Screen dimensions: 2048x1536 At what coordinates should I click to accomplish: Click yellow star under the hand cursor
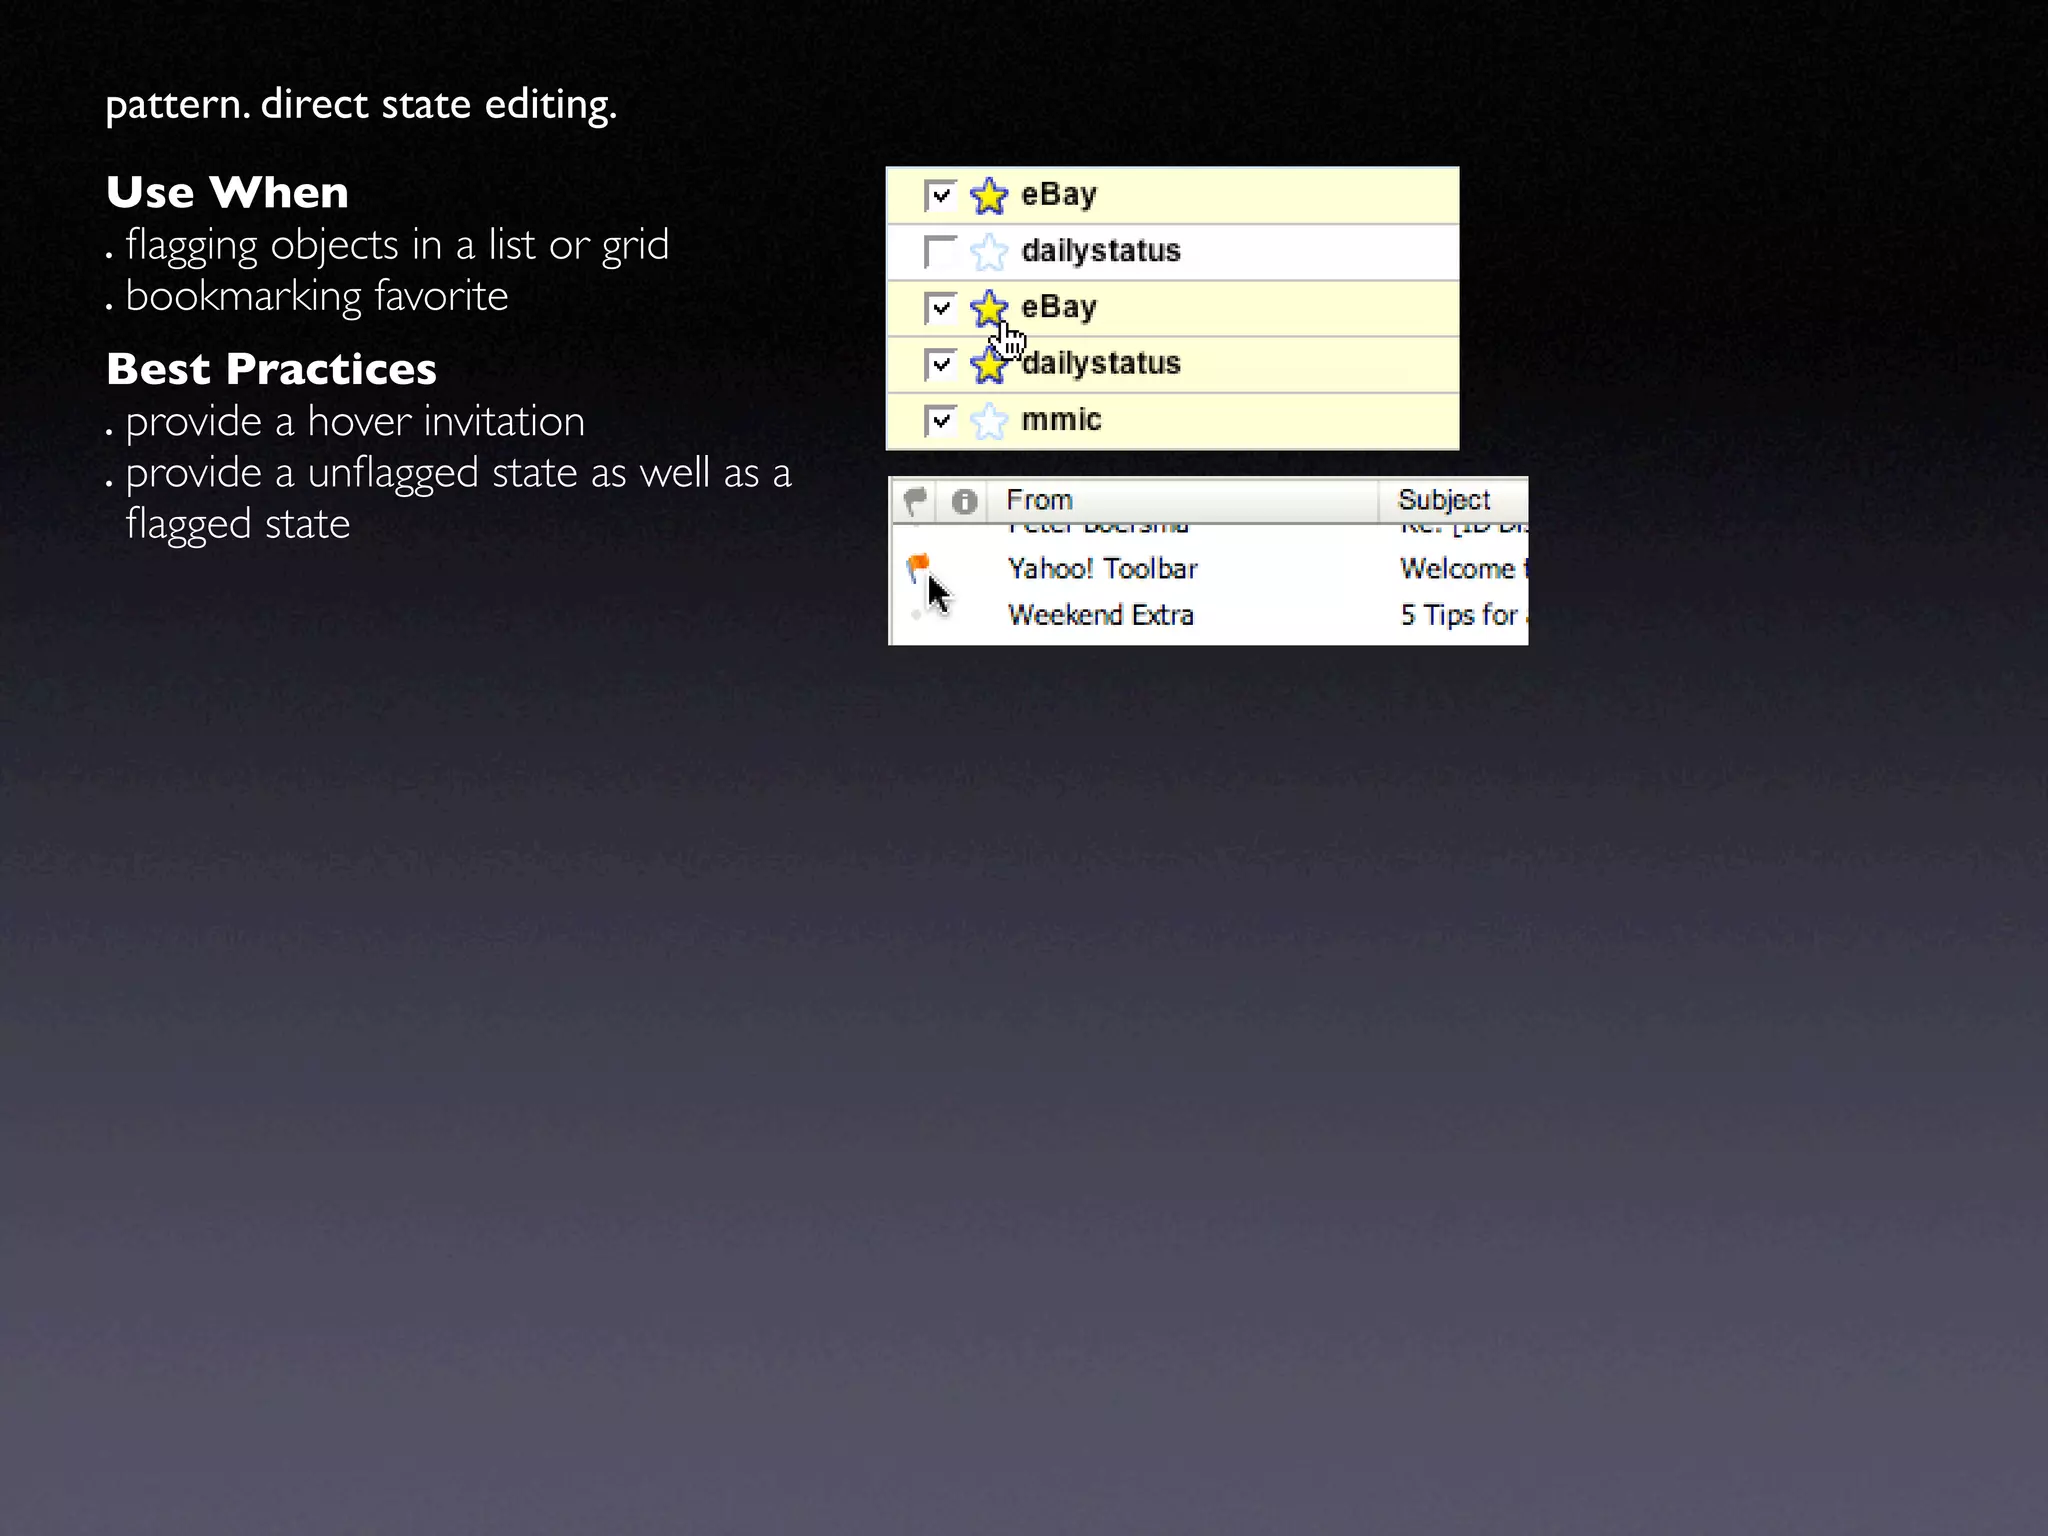click(988, 308)
